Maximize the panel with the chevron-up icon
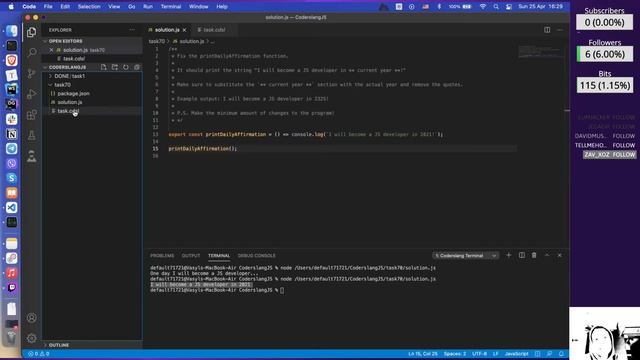640x360 pixels. (547, 255)
